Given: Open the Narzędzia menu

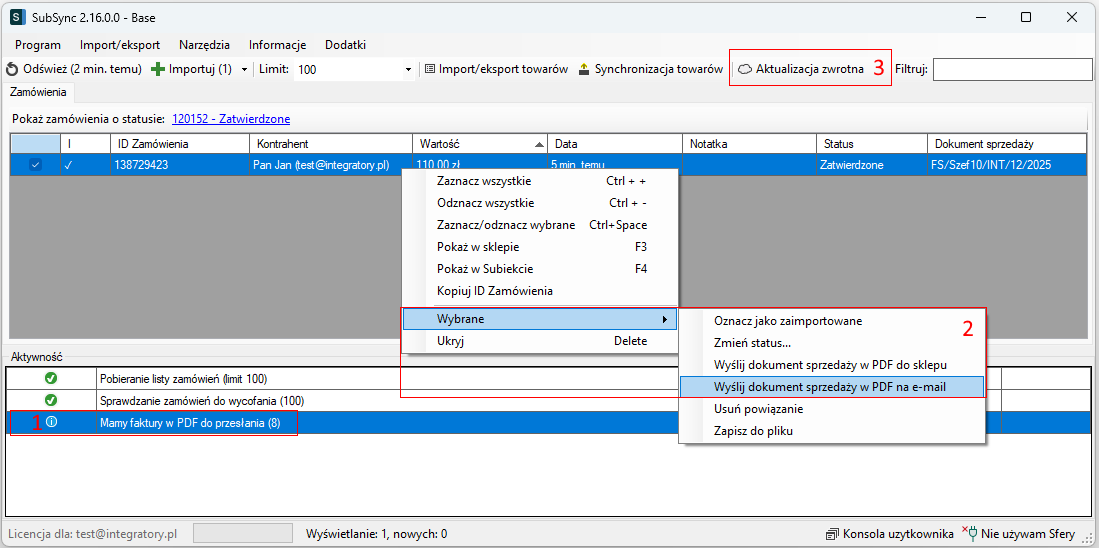Looking at the screenshot, I should pos(205,45).
